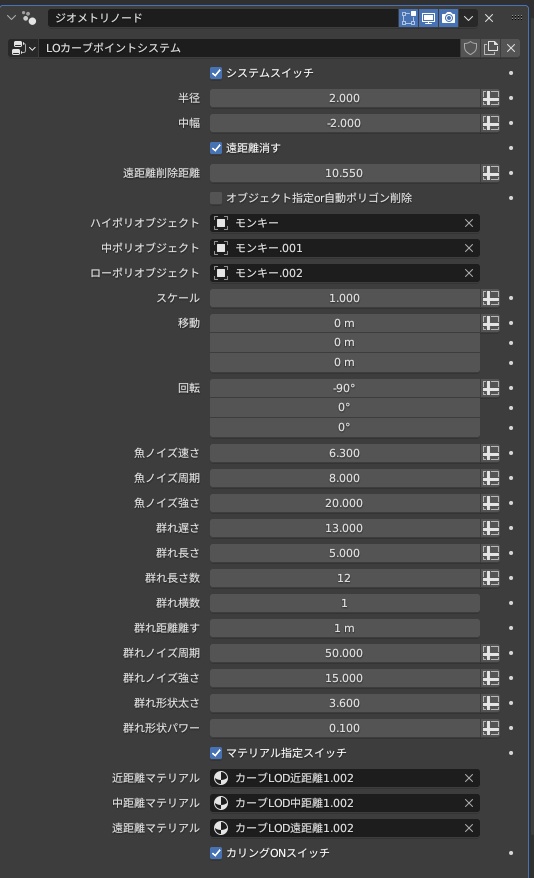Click the 半径 value slider
This screenshot has height=878, width=534.
[344, 98]
